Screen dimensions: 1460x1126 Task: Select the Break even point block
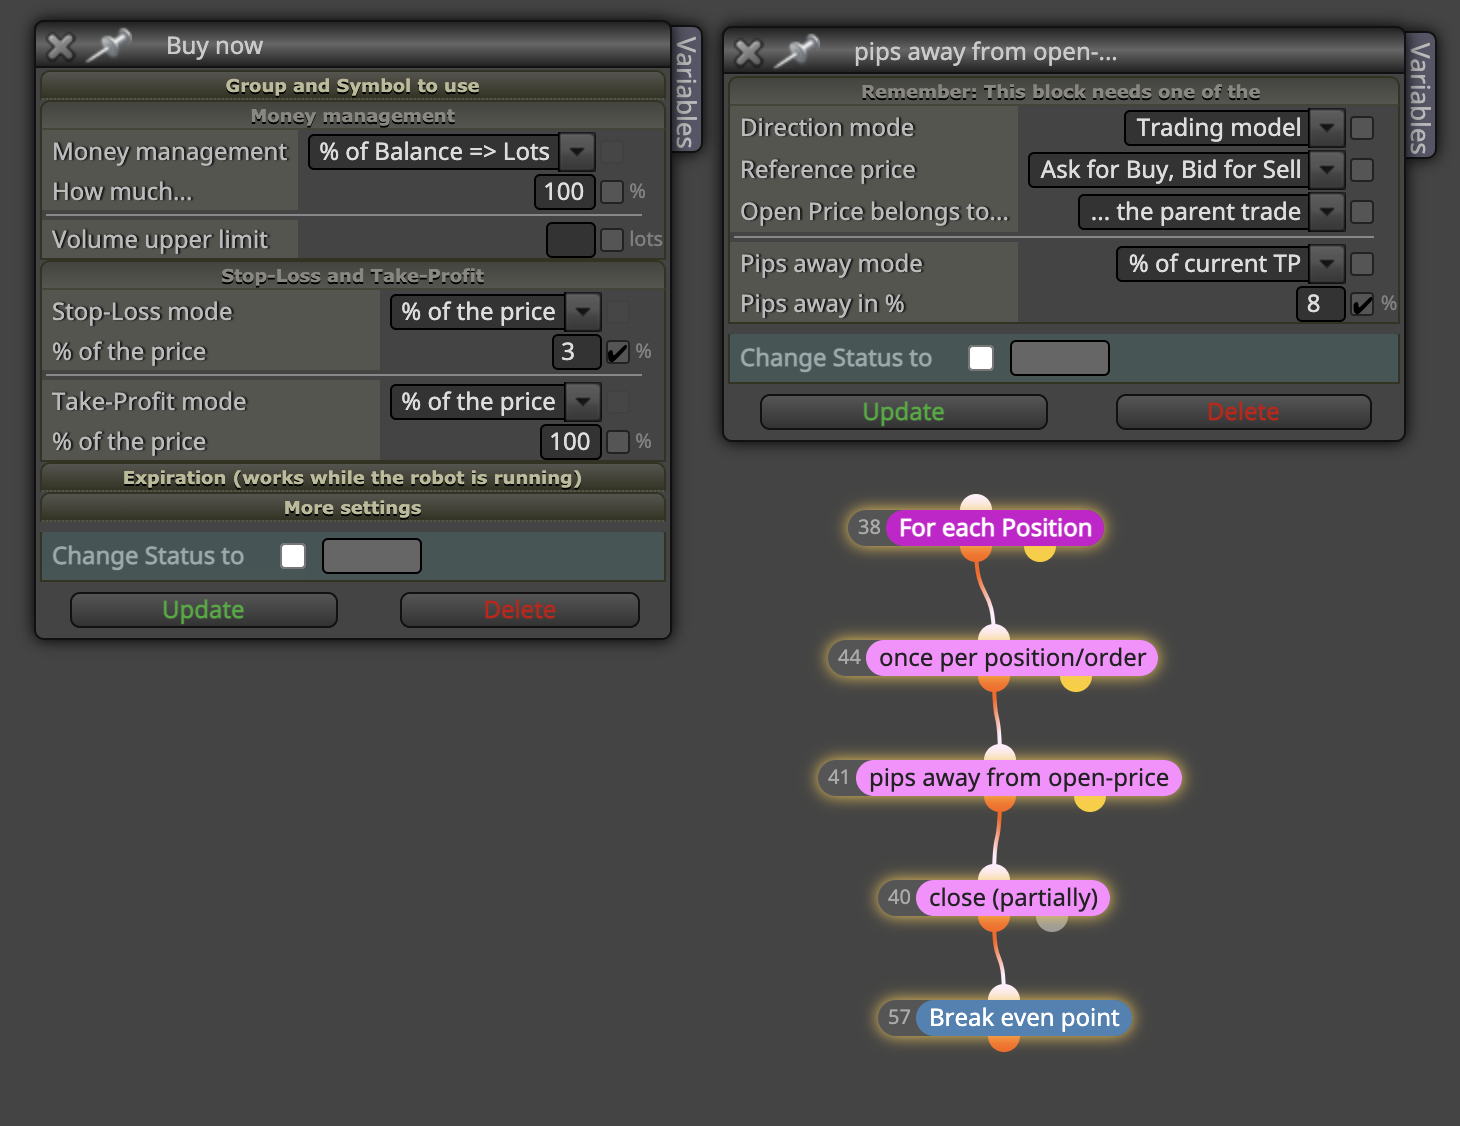click(x=1024, y=1018)
